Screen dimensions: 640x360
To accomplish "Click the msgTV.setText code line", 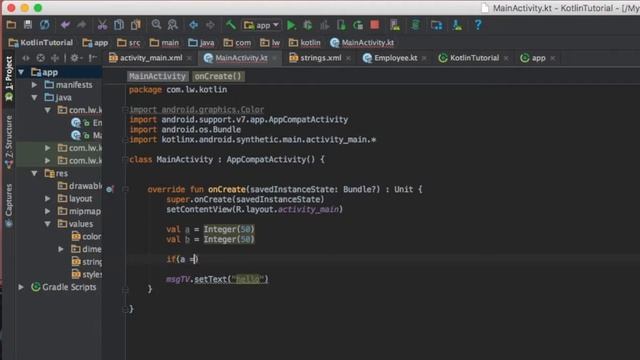I will 217,279.
